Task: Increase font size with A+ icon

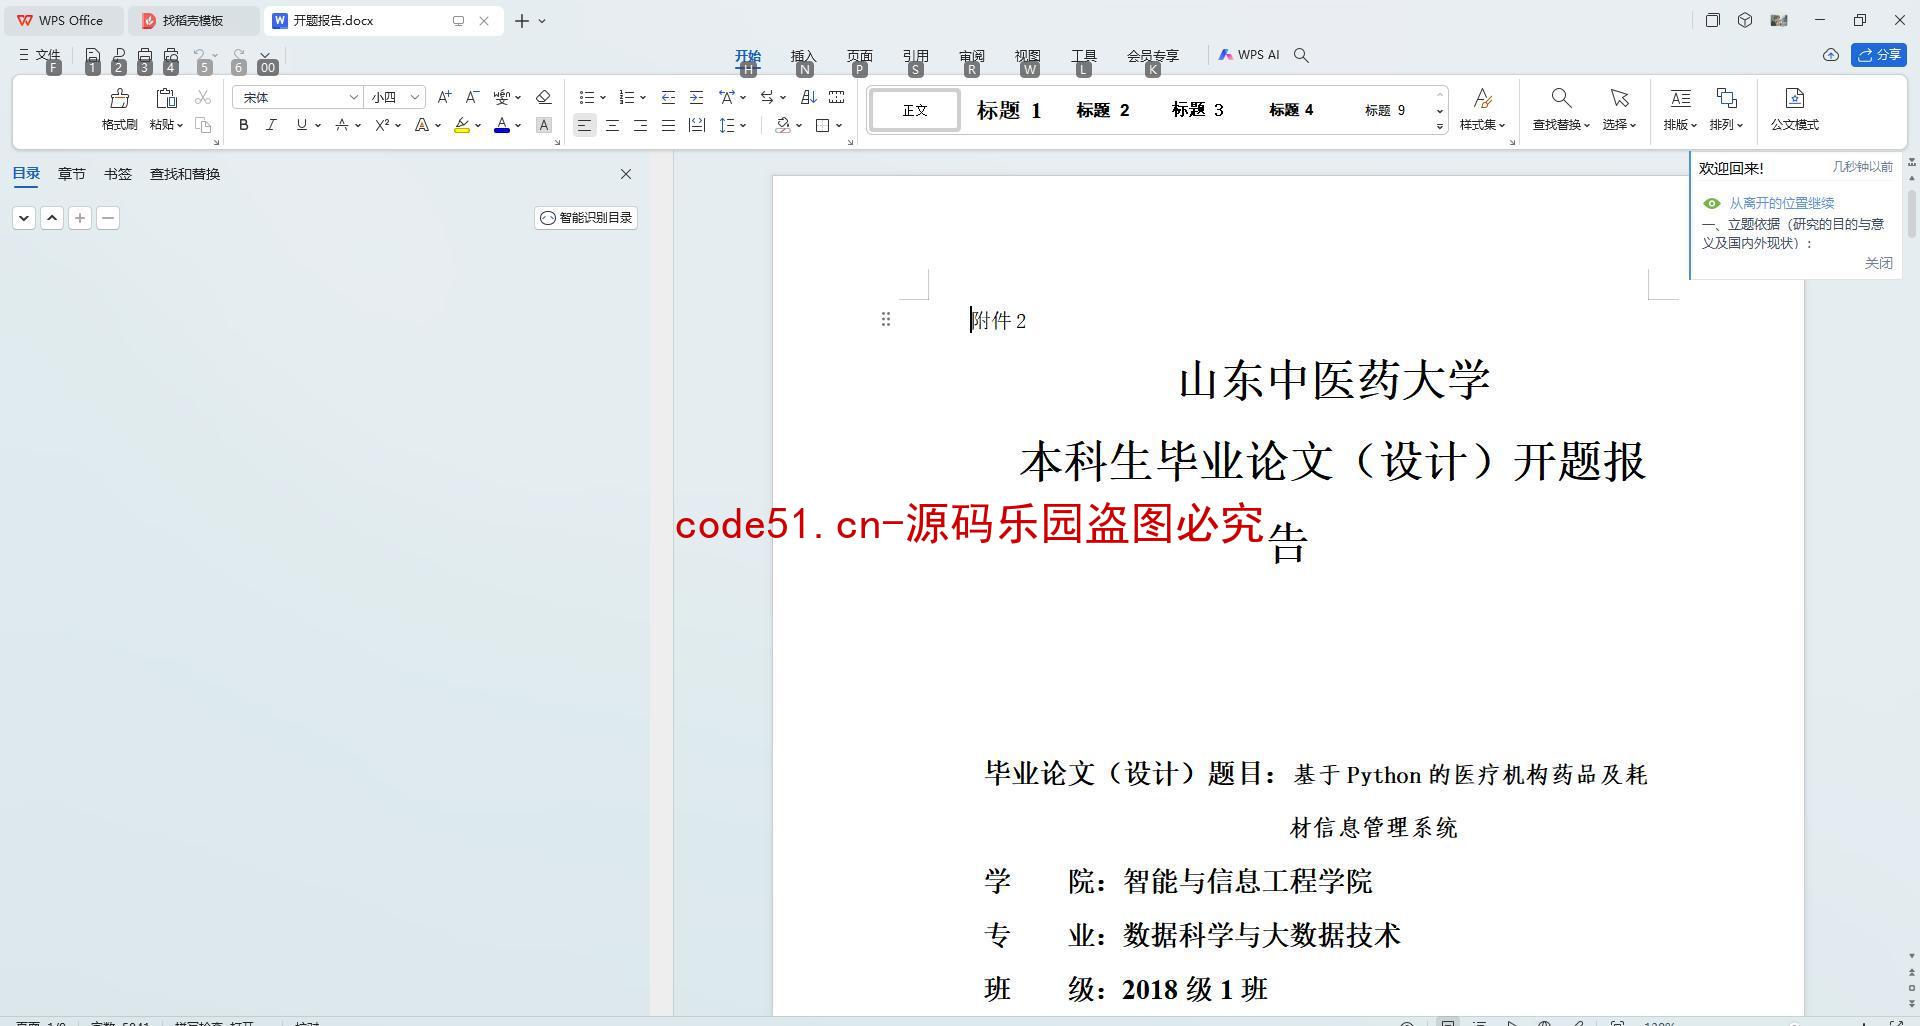Action: [444, 97]
